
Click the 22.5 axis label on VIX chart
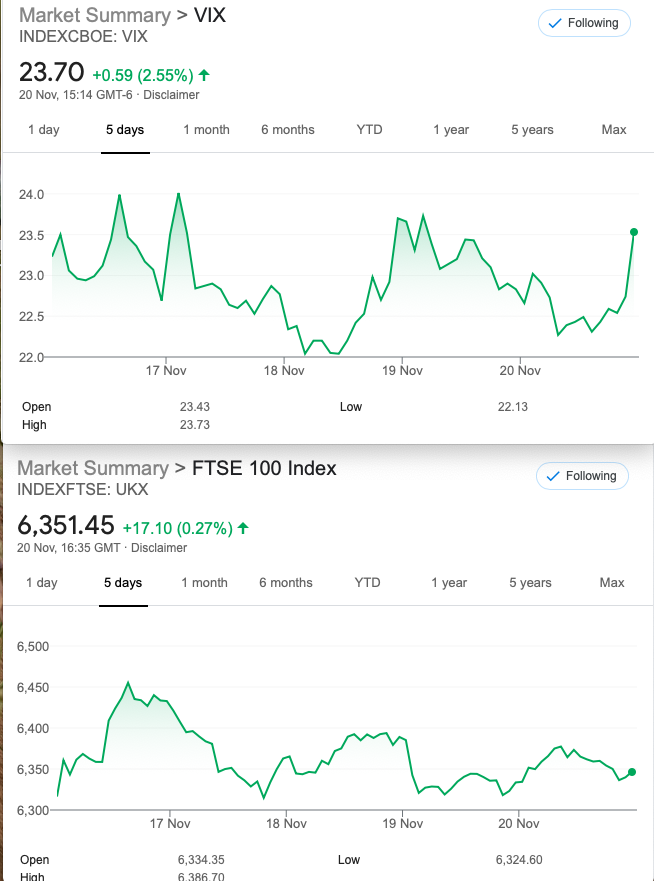(x=31, y=316)
